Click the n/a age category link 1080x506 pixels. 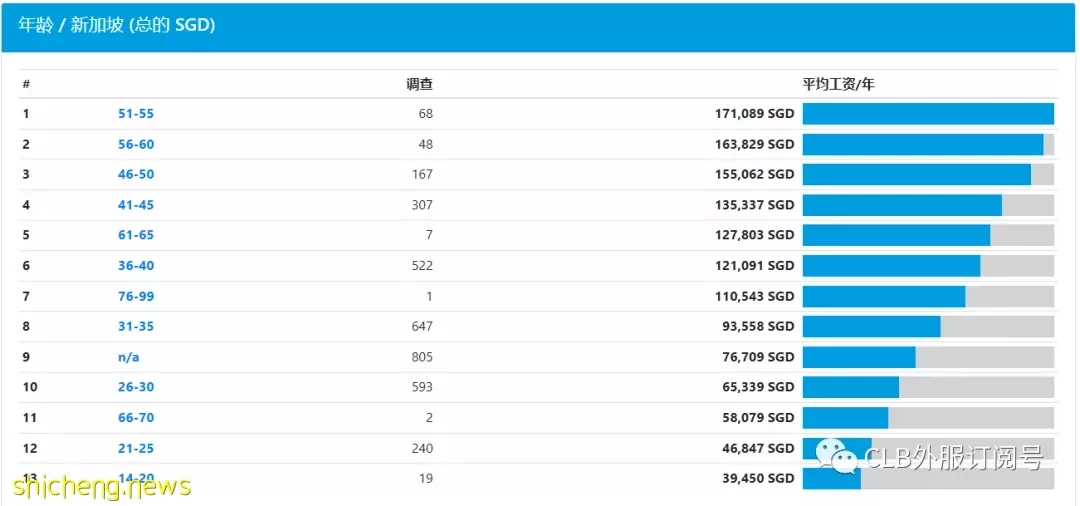point(129,357)
